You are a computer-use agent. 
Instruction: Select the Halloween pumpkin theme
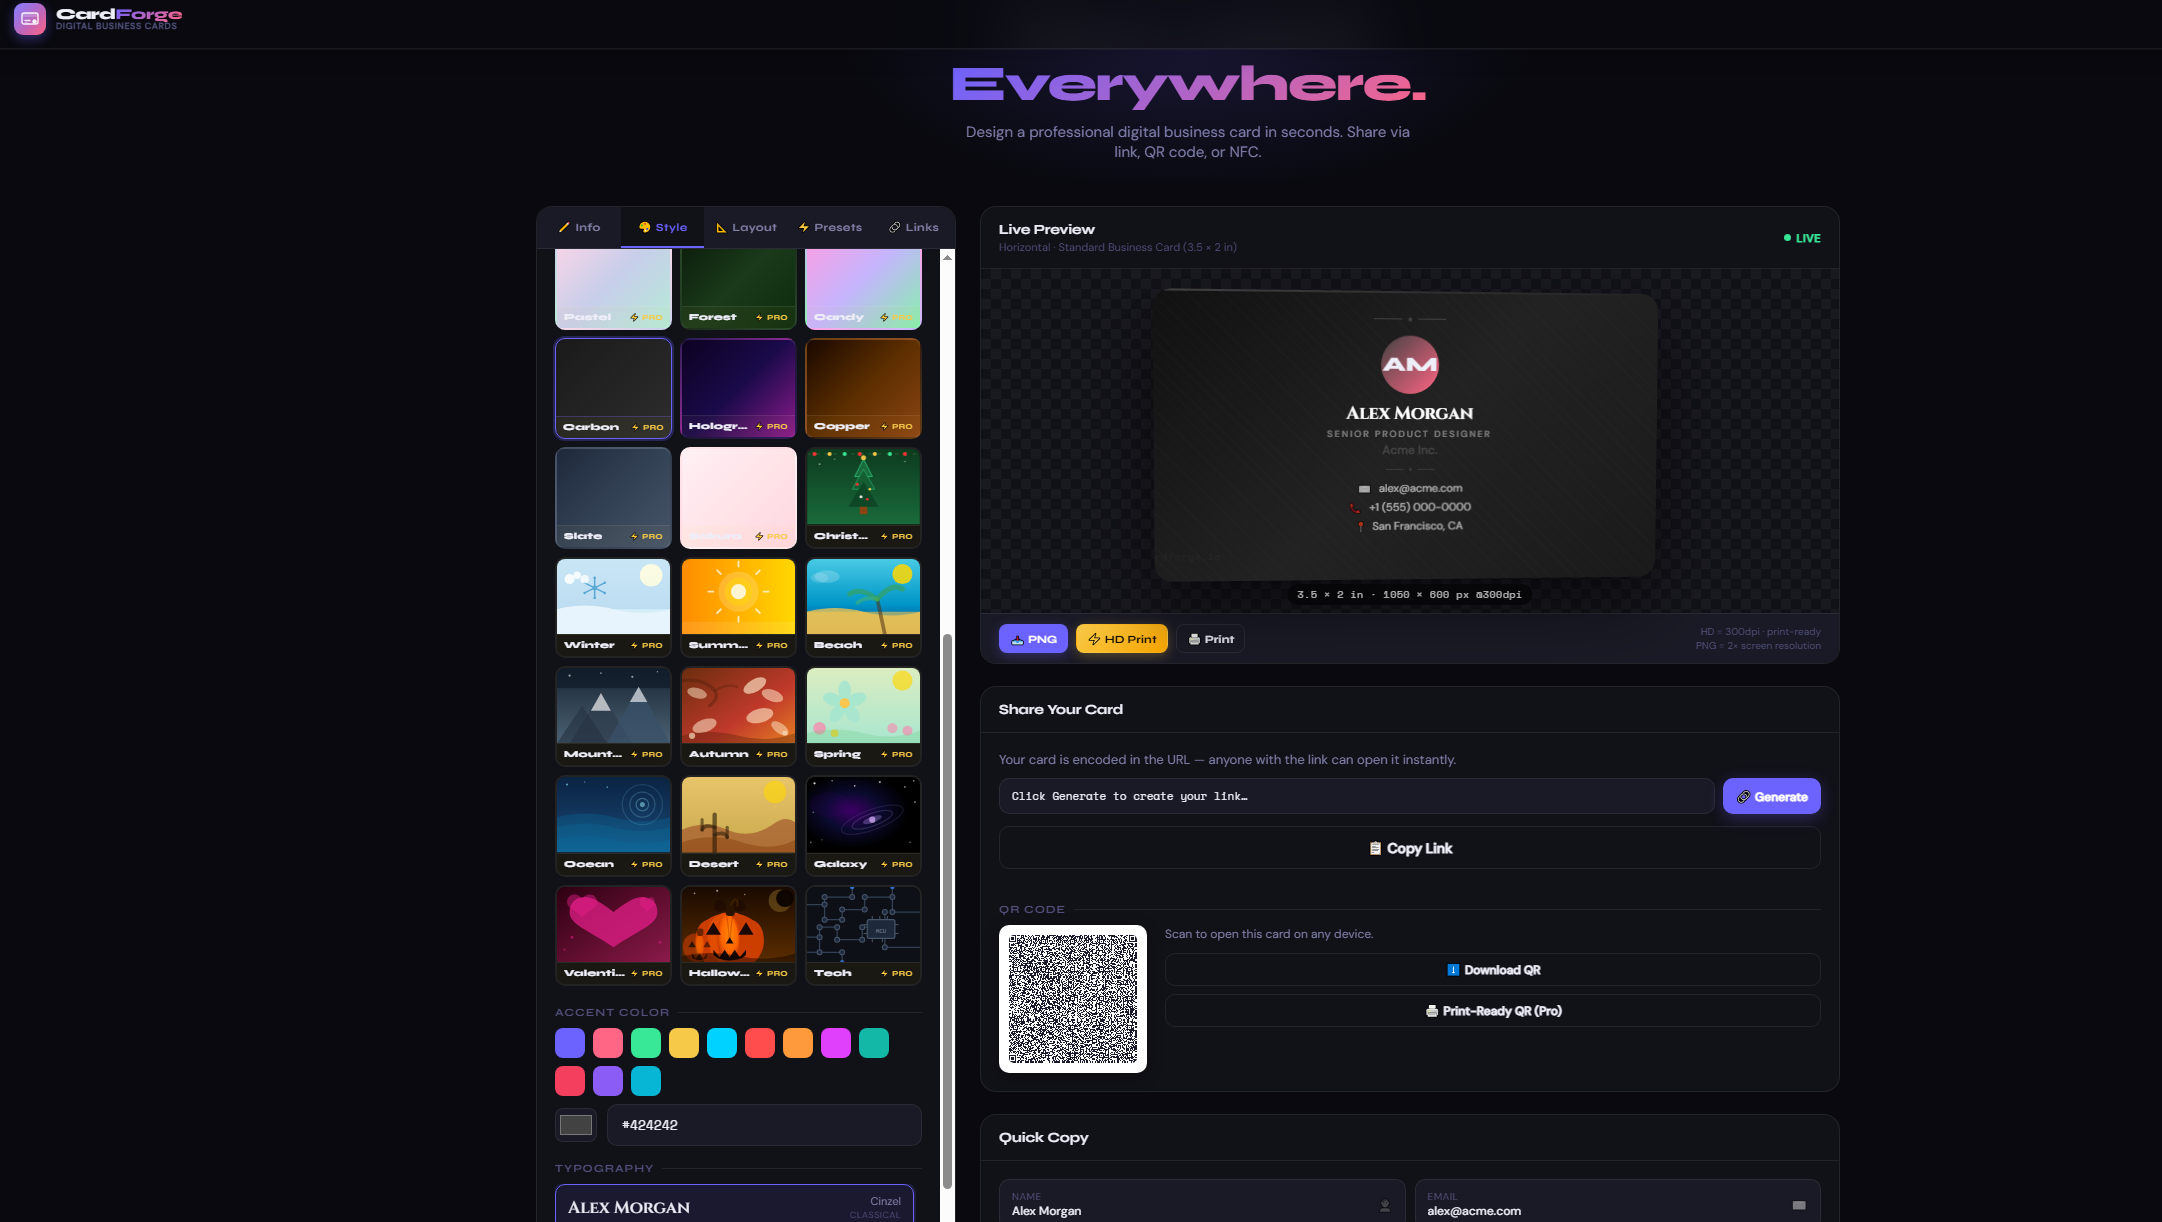pyautogui.click(x=738, y=934)
